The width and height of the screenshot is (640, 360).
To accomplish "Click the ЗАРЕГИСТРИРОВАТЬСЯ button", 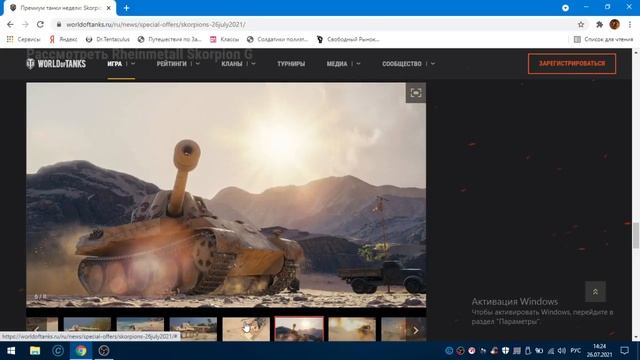I will tap(572, 64).
